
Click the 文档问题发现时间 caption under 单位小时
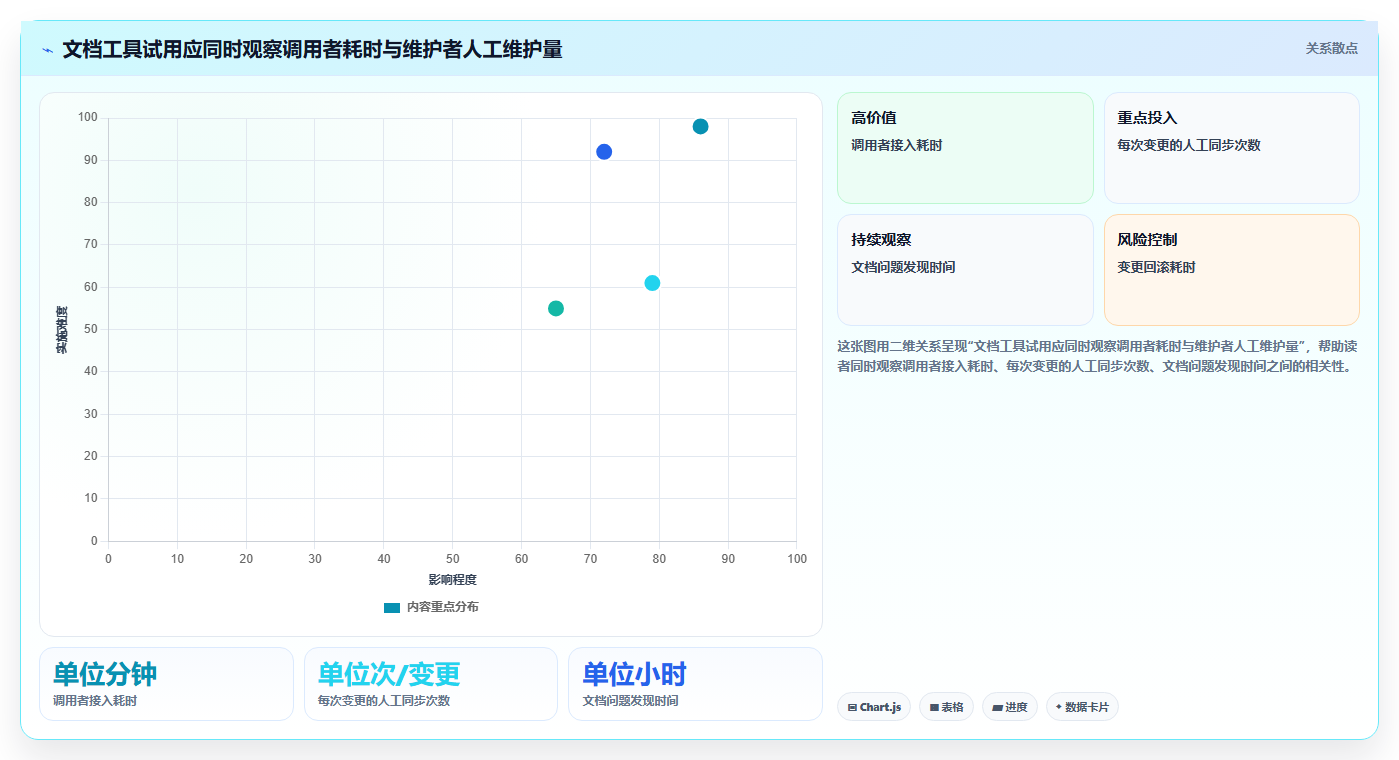(630, 701)
